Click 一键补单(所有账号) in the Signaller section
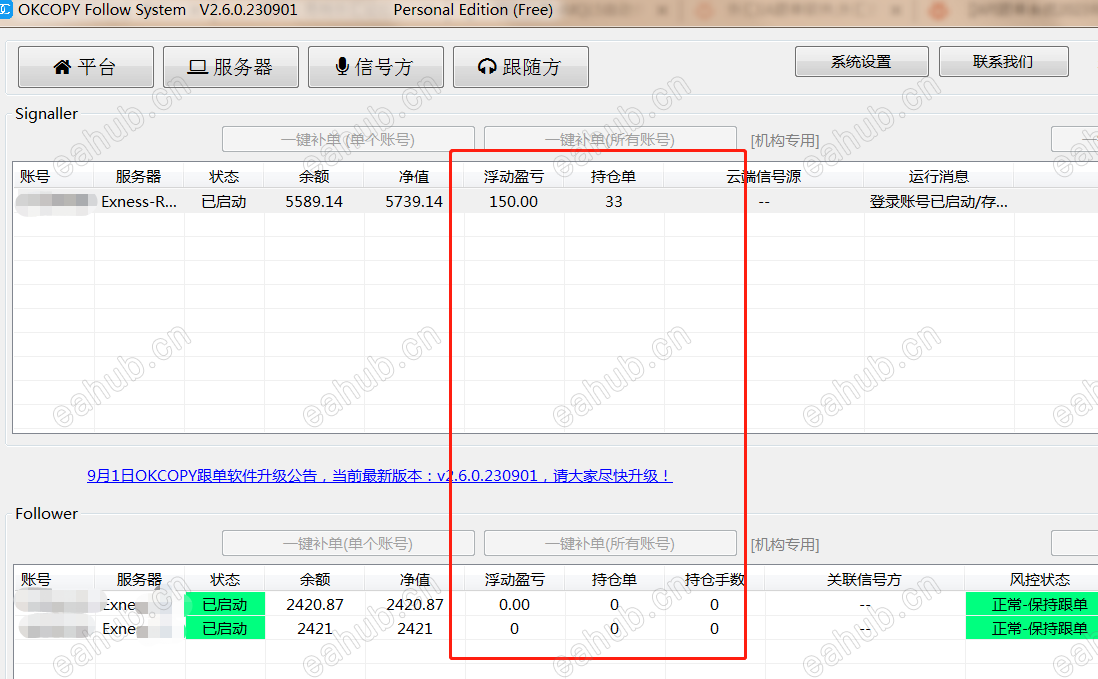The height and width of the screenshot is (679, 1098). pyautogui.click(x=609, y=138)
